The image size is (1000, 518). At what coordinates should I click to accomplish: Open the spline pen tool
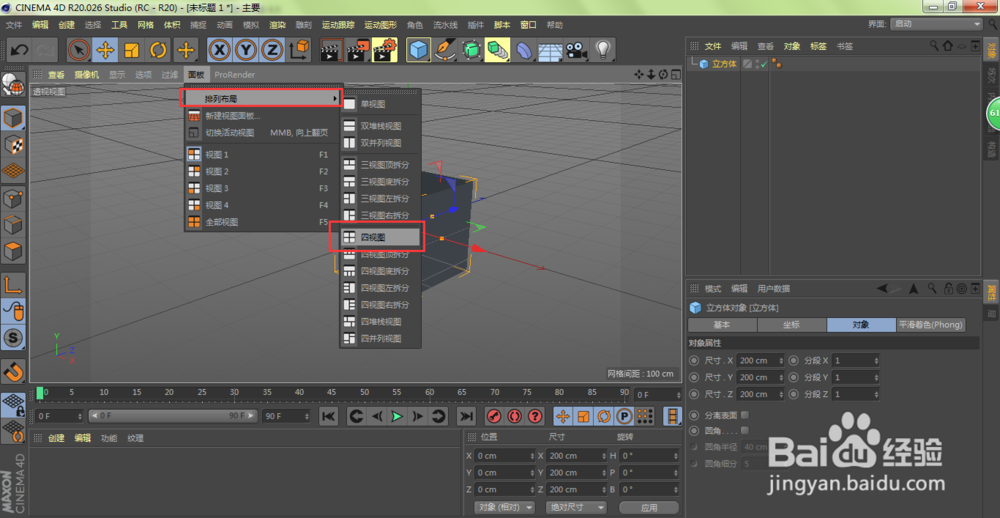445,50
